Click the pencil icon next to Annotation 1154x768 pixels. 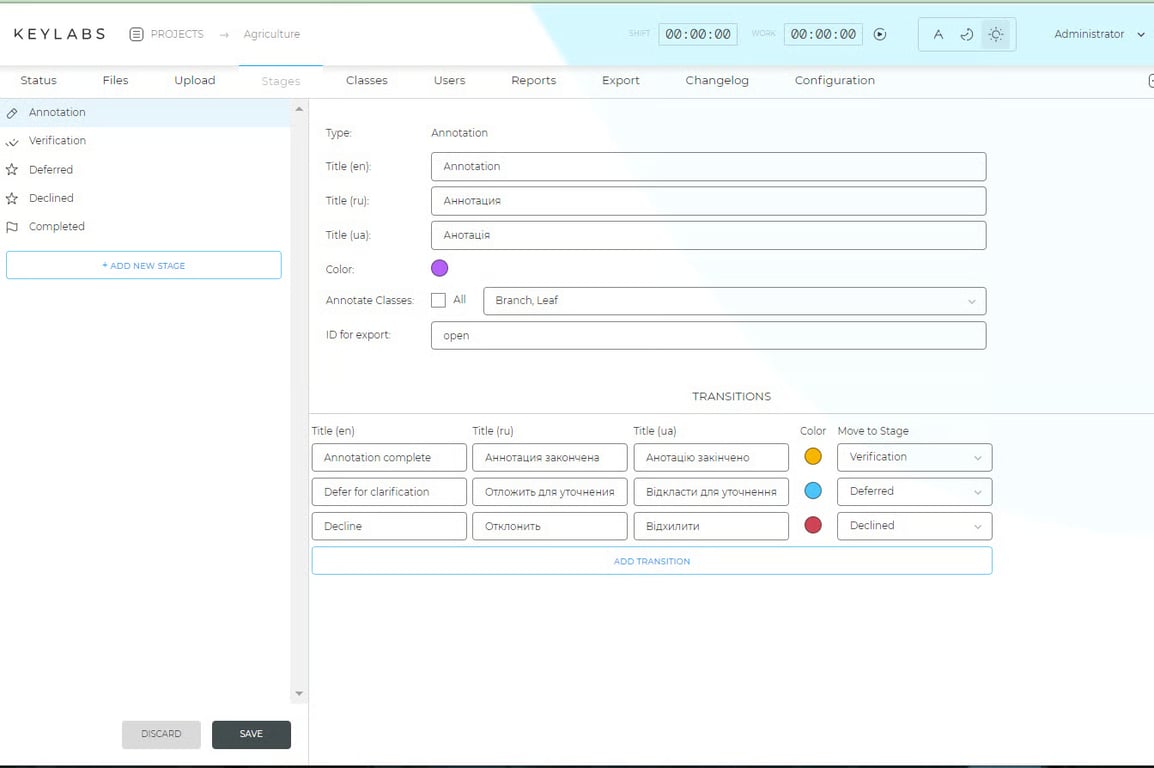click(12, 113)
